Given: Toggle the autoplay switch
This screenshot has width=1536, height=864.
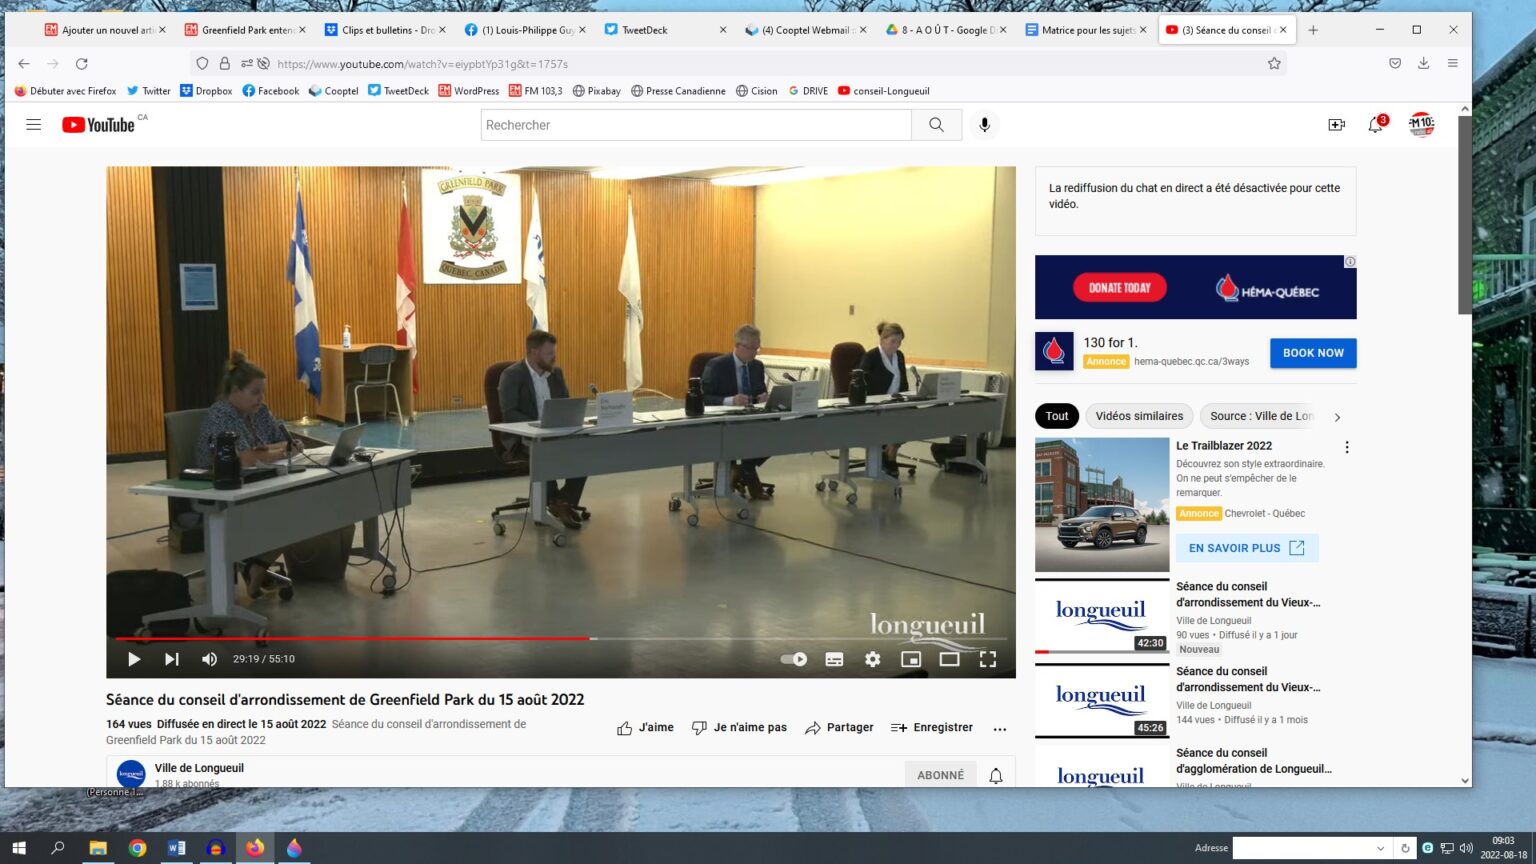Looking at the screenshot, I should point(794,659).
